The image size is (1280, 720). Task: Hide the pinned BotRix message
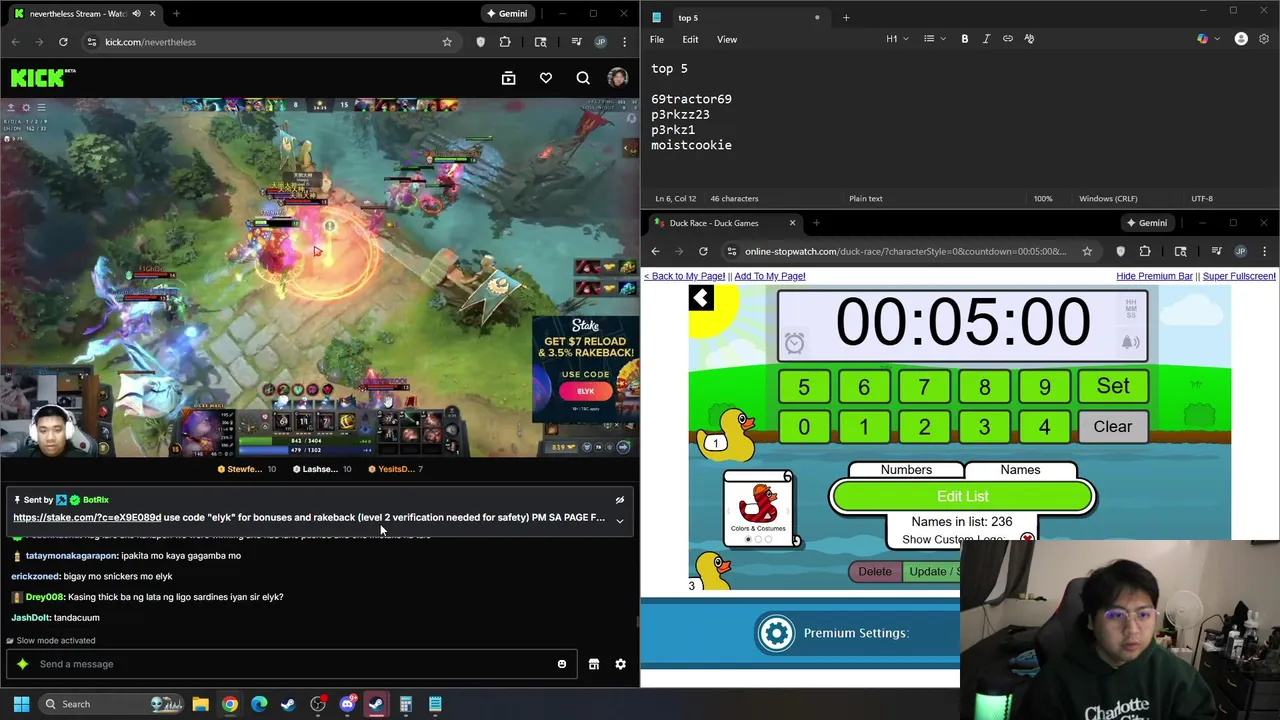(x=620, y=500)
